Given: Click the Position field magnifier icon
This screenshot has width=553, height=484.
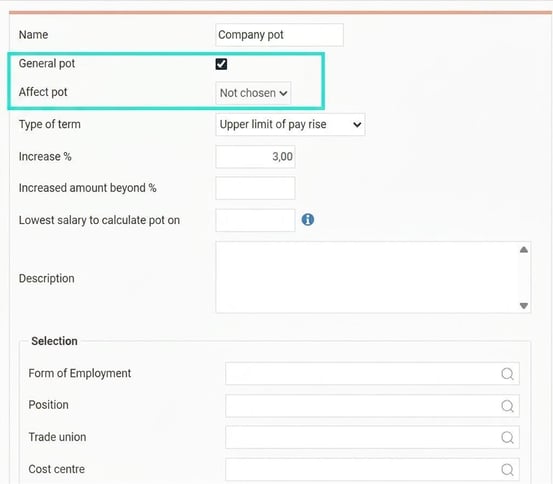Looking at the screenshot, I should click(x=507, y=406).
